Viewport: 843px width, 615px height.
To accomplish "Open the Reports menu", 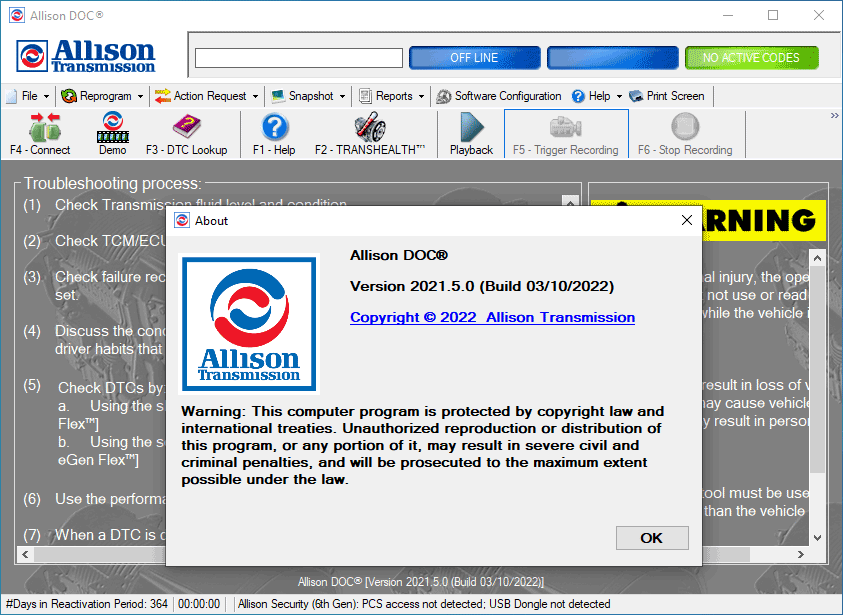I will point(392,96).
